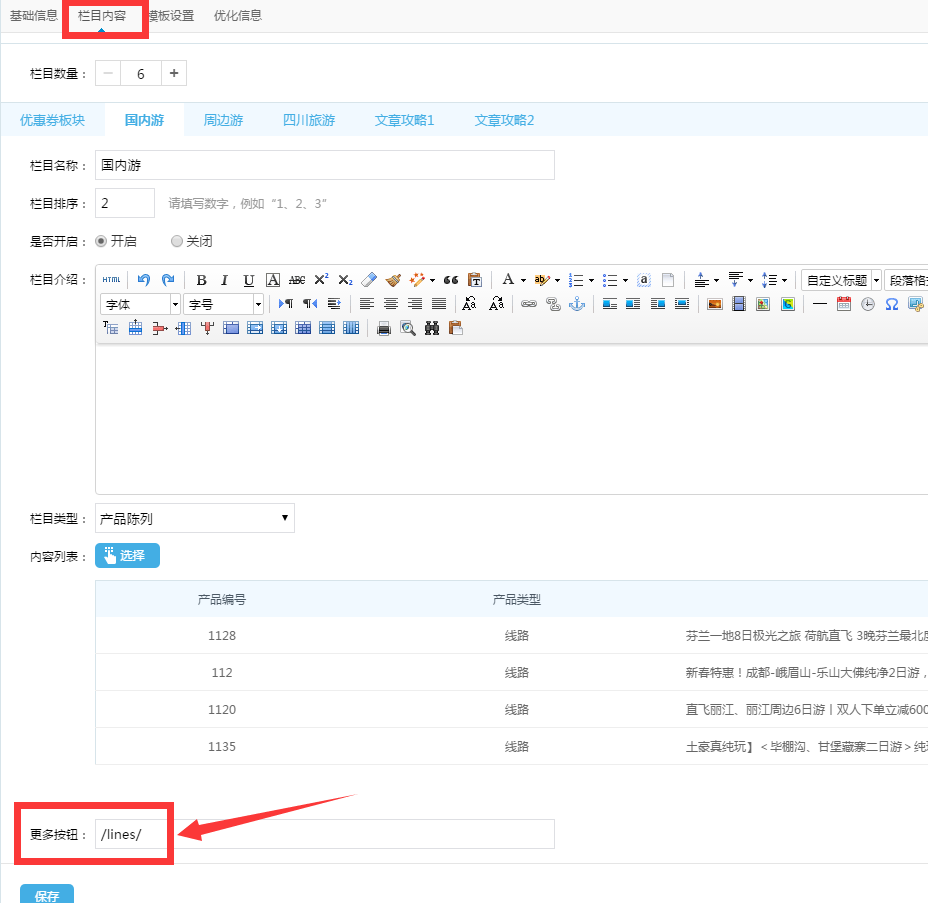Select the 关闭 radio button

pos(177,241)
